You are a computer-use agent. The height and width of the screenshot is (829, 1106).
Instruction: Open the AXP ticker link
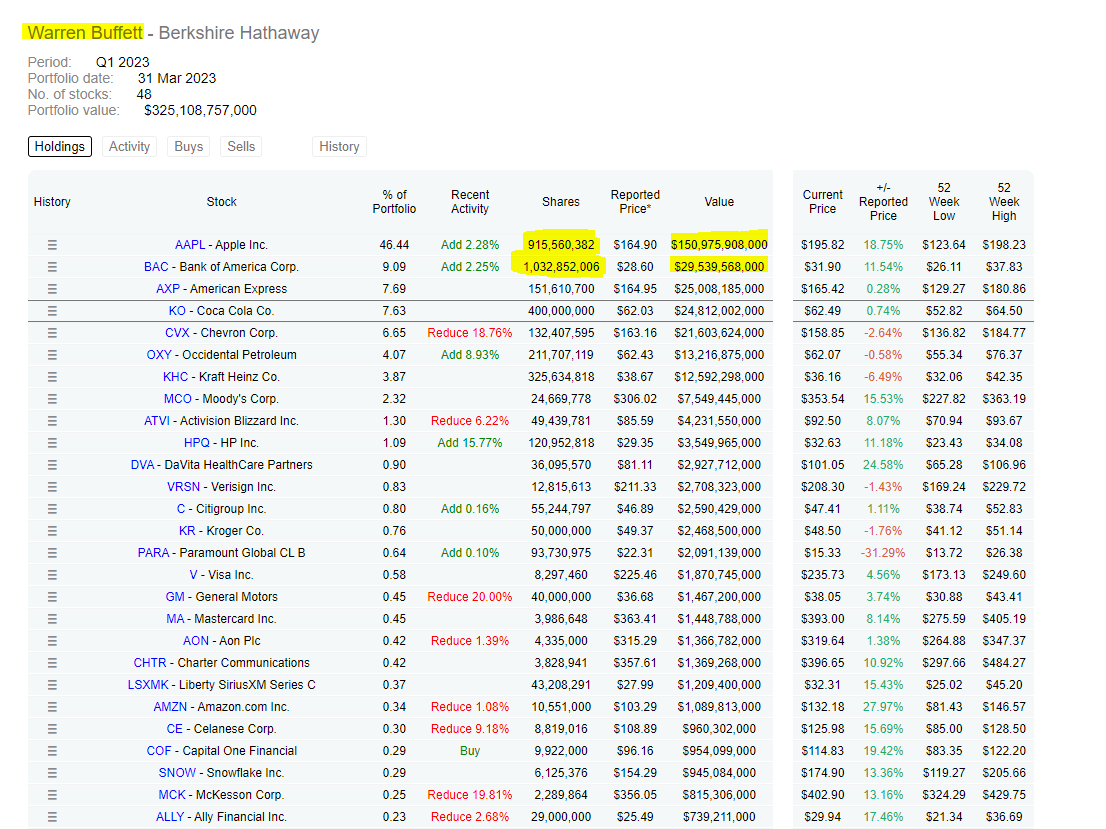(168, 289)
